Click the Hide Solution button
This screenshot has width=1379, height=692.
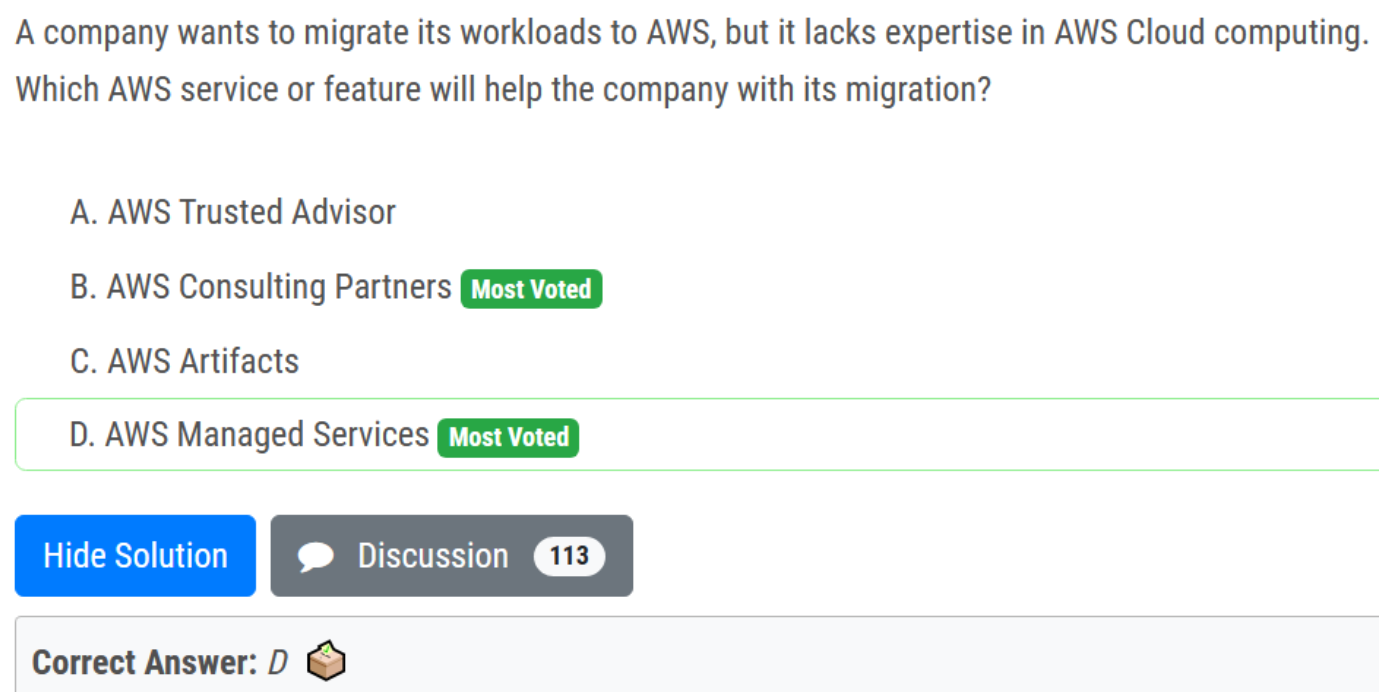tap(135, 556)
